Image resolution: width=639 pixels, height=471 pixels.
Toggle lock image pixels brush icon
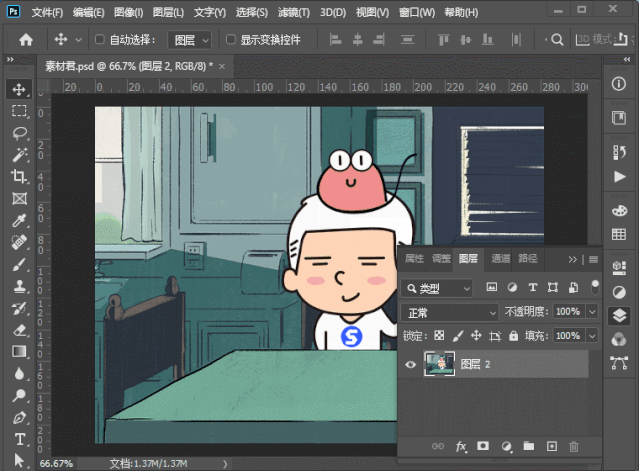coord(458,336)
